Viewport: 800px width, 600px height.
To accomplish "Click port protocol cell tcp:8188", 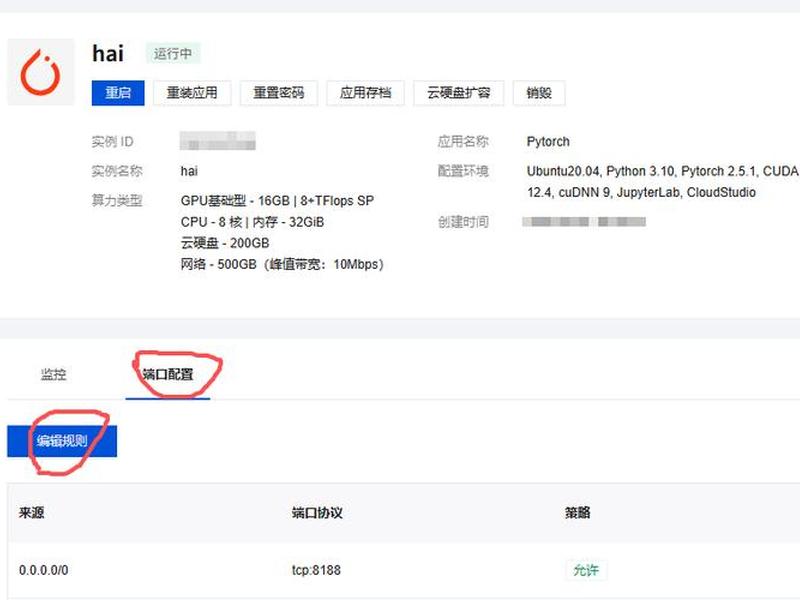I will pos(316,570).
